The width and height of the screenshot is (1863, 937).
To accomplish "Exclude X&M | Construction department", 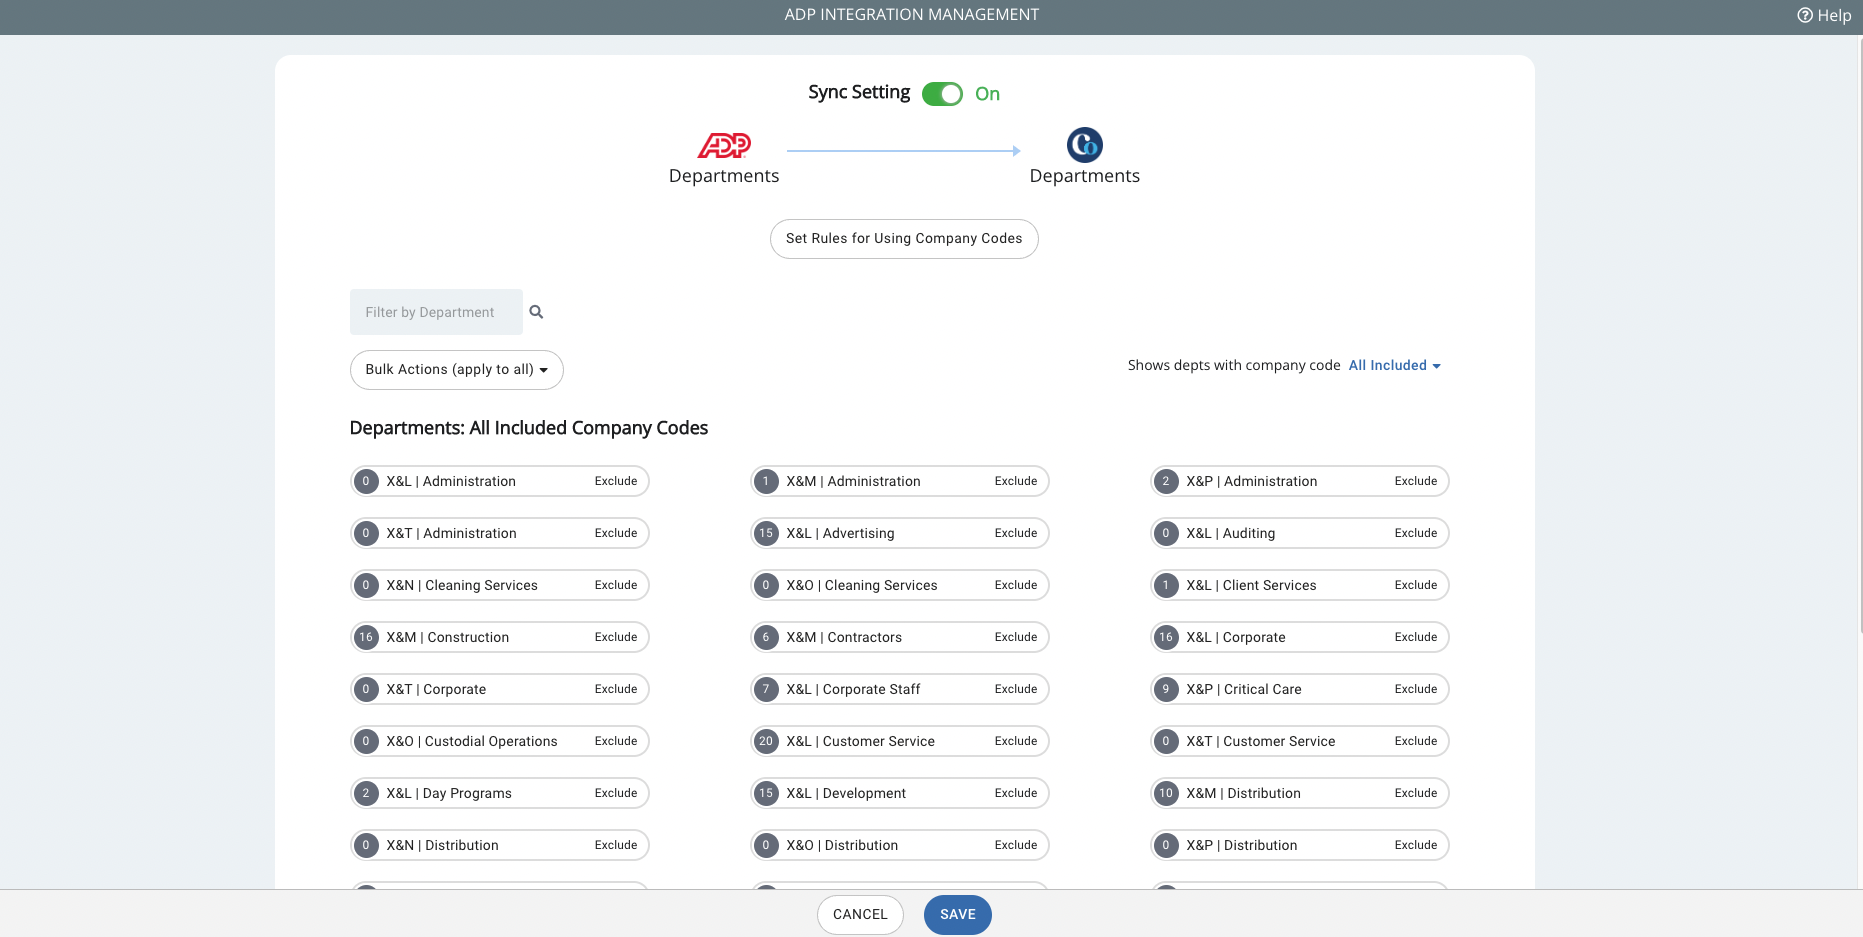I will (616, 637).
